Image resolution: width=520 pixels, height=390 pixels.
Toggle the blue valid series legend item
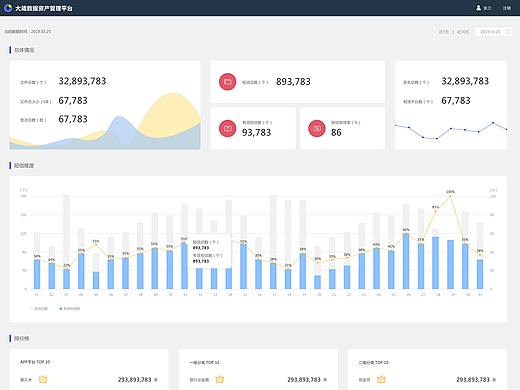70,309
